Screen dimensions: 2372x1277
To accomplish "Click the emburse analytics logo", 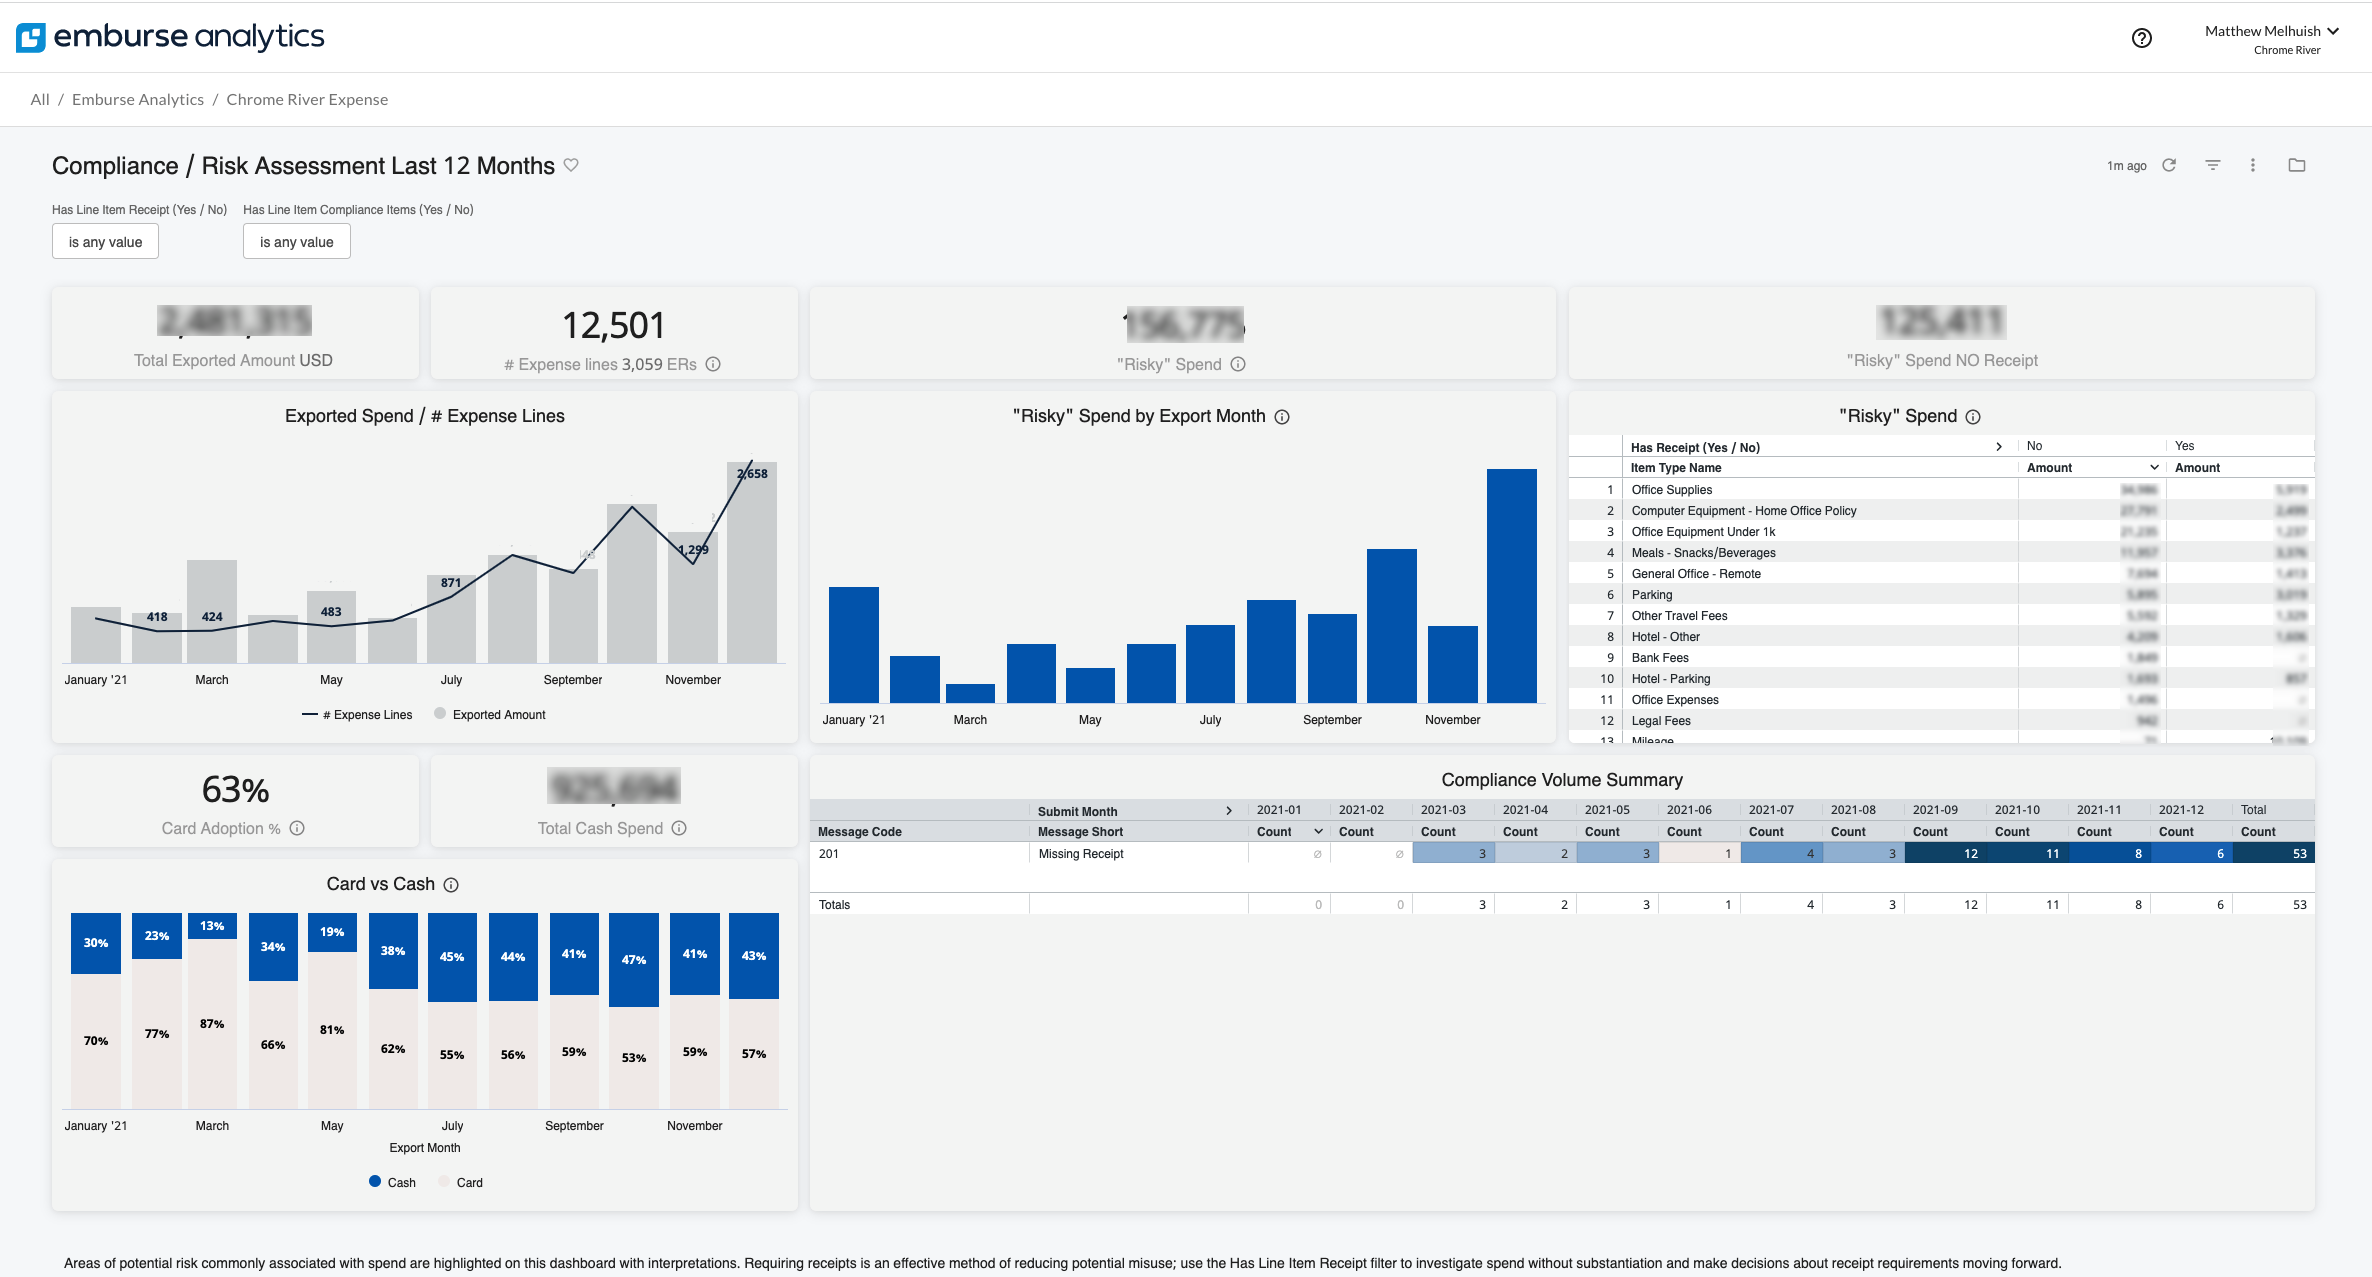I will point(170,37).
